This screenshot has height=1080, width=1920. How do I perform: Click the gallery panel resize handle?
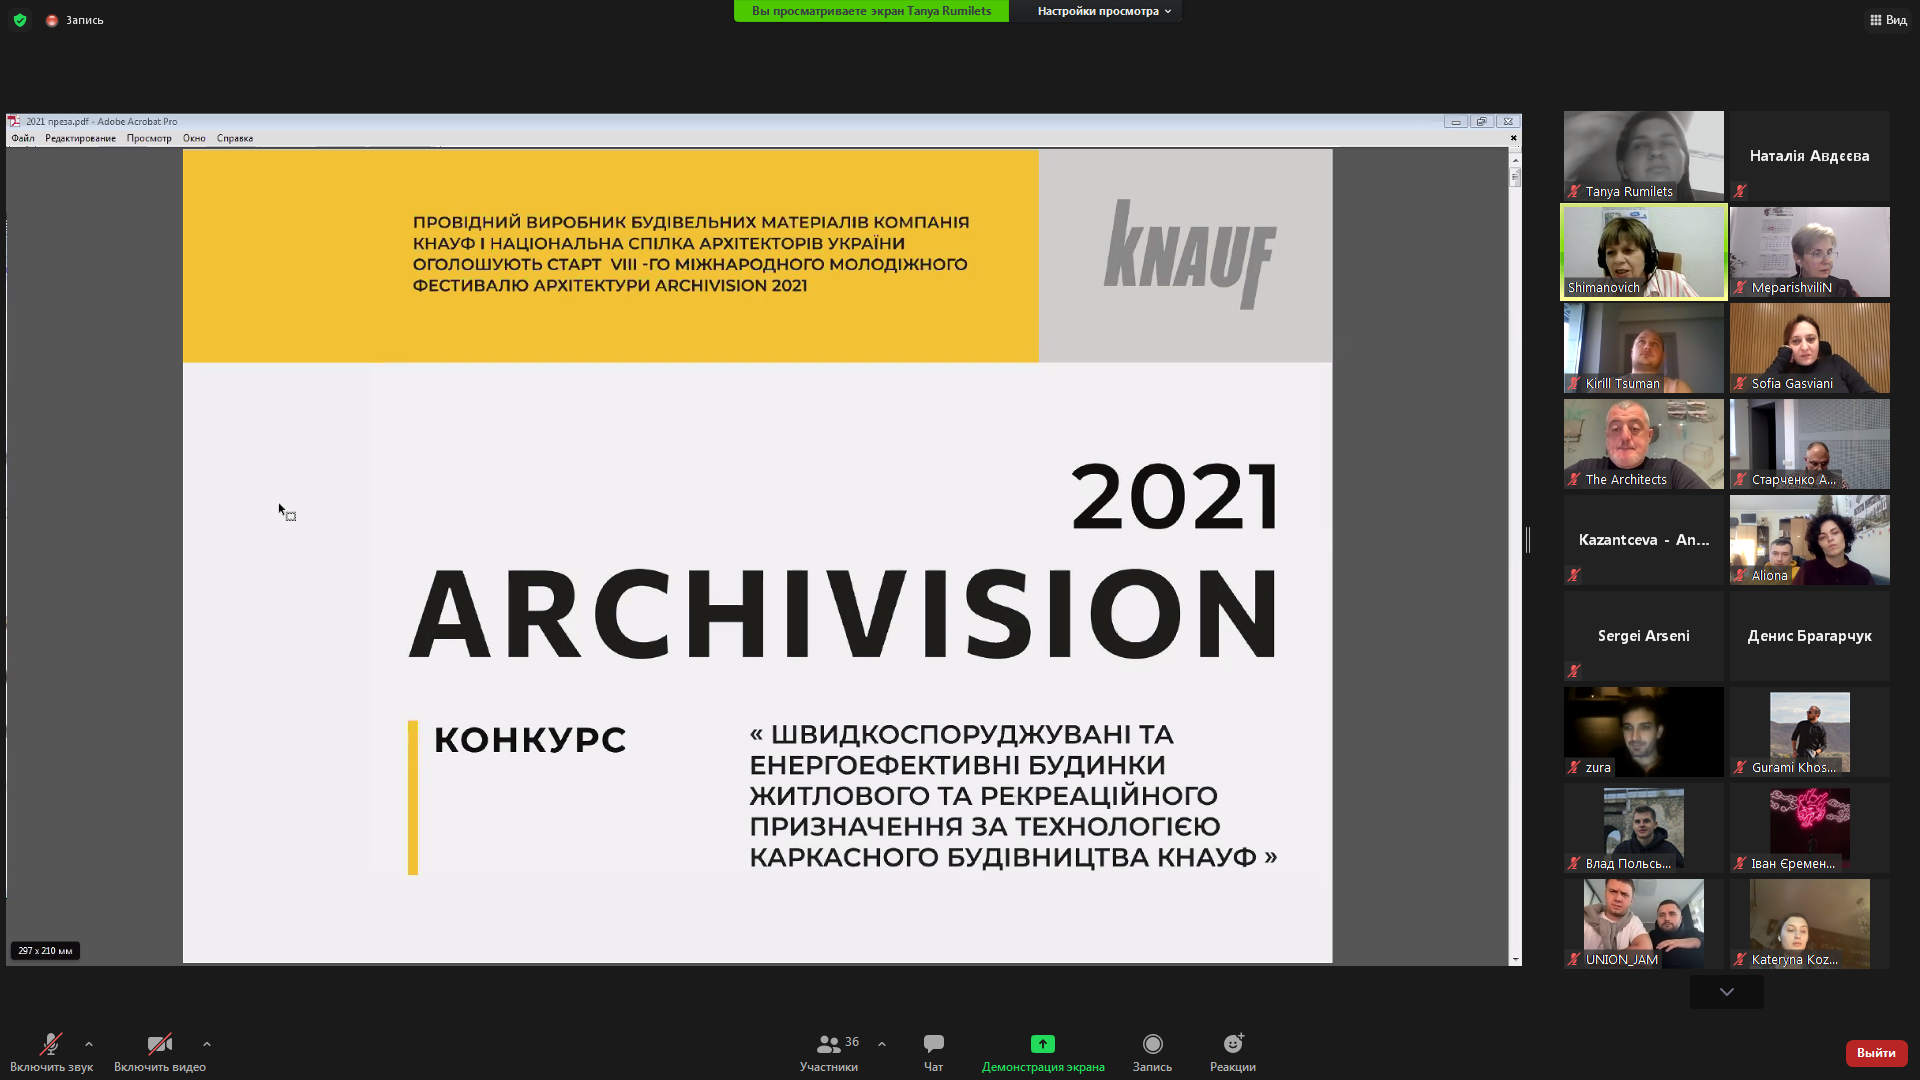1528,540
